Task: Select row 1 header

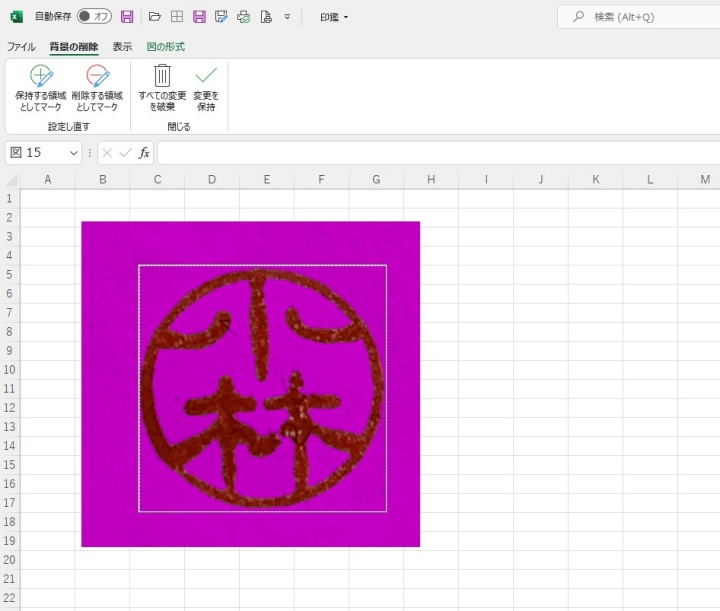Action: 10,198
